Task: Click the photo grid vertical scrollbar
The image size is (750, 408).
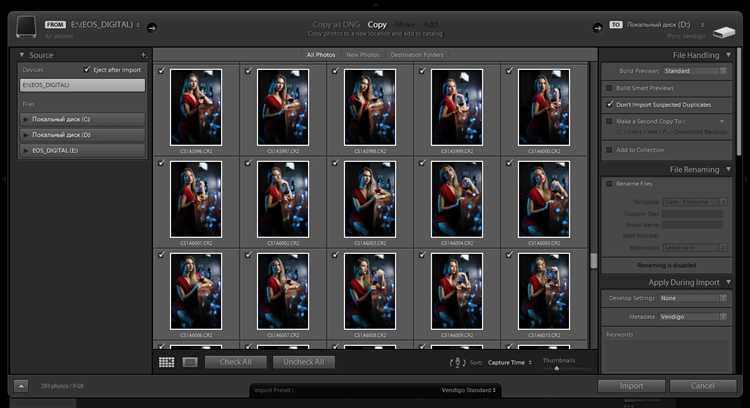Action: coord(594,261)
